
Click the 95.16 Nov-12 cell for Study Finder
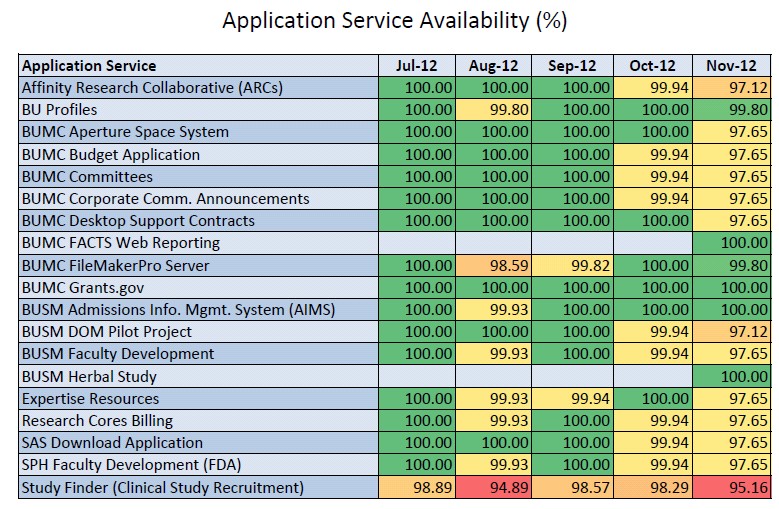(x=732, y=487)
